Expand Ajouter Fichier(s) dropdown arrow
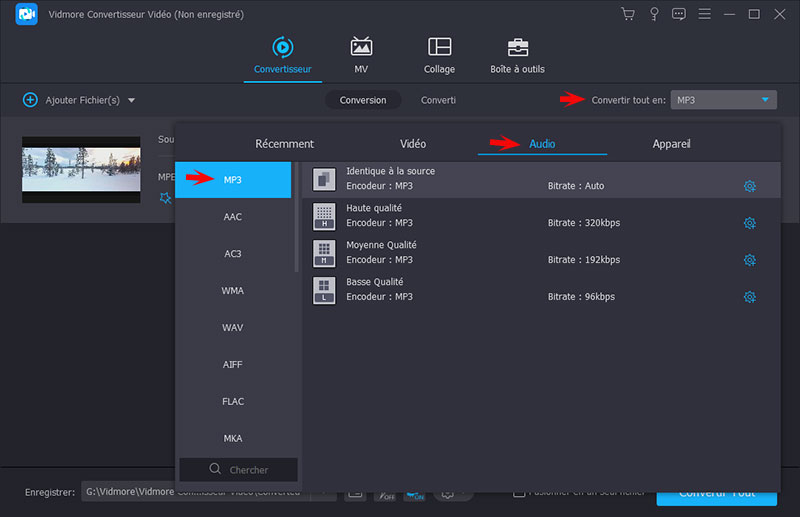The image size is (800, 517). (x=132, y=100)
